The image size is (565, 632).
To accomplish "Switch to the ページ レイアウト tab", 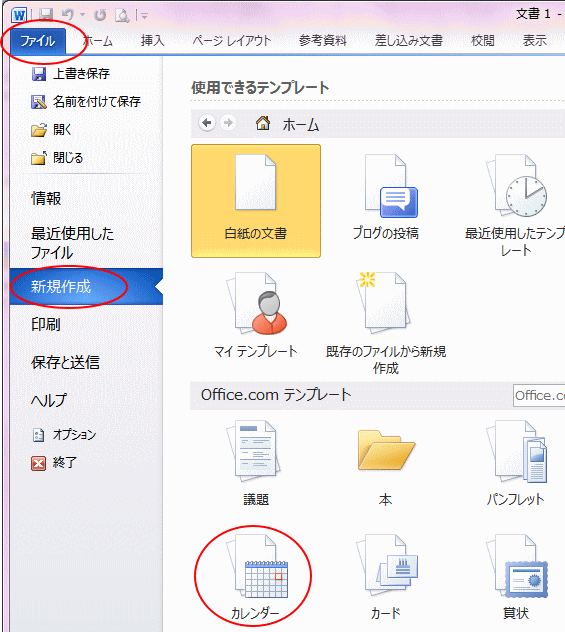I will (232, 41).
